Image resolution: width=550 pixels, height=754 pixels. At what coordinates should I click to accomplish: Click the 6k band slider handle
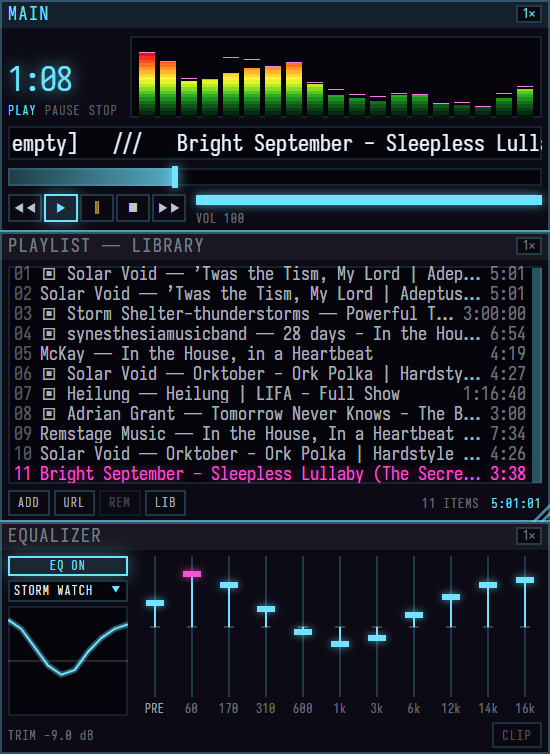point(414,615)
